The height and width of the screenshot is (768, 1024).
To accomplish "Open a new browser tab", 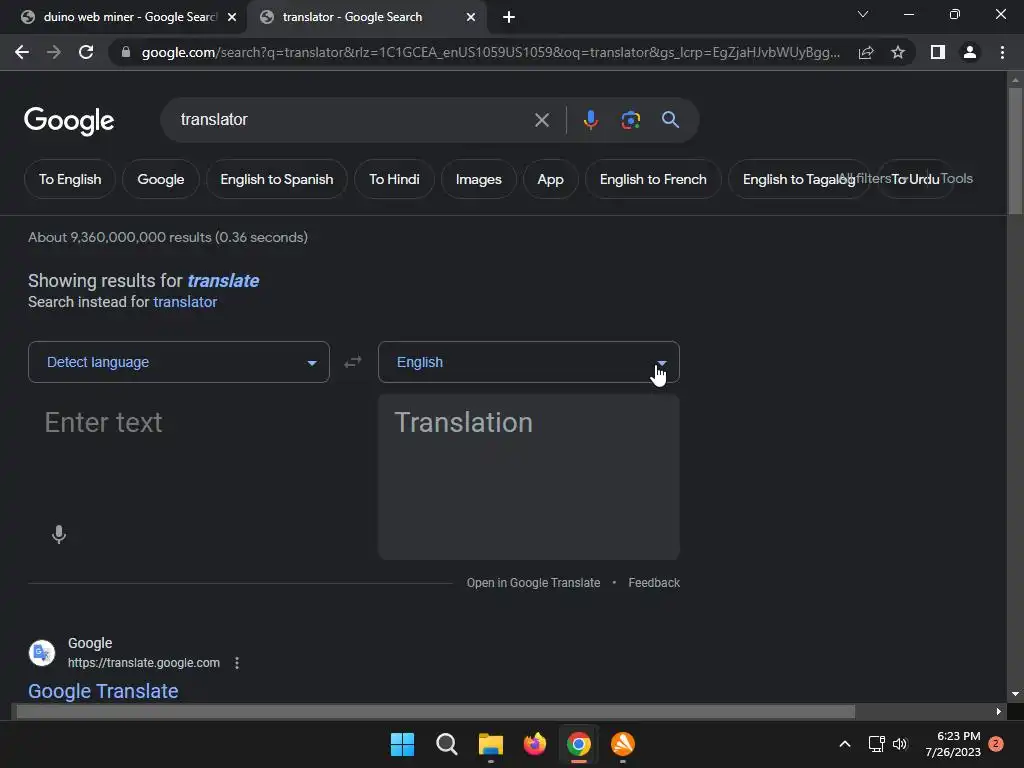I will 509,17.
